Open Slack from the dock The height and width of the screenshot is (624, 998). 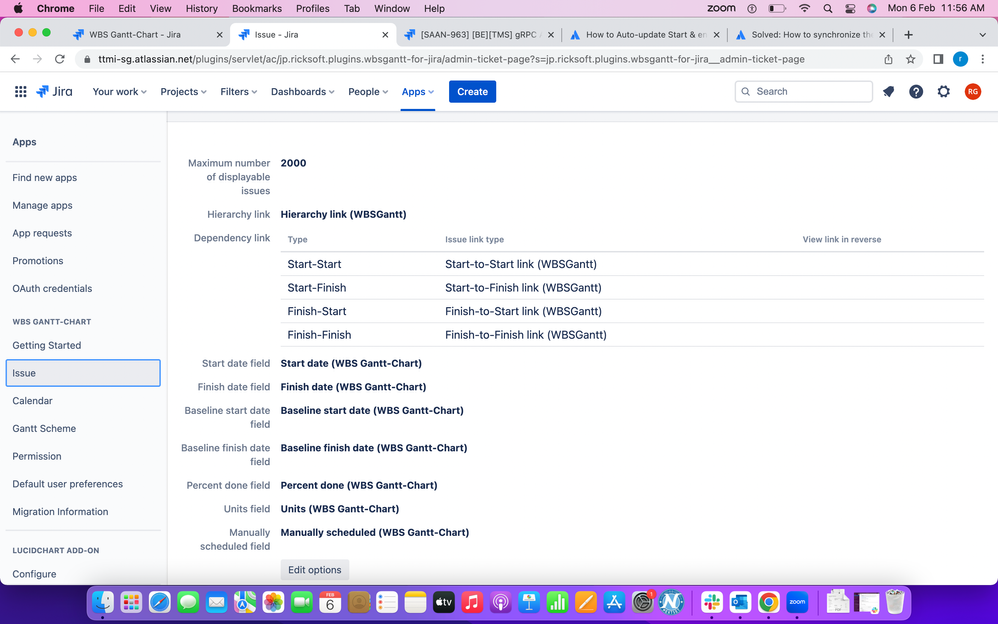(x=712, y=602)
